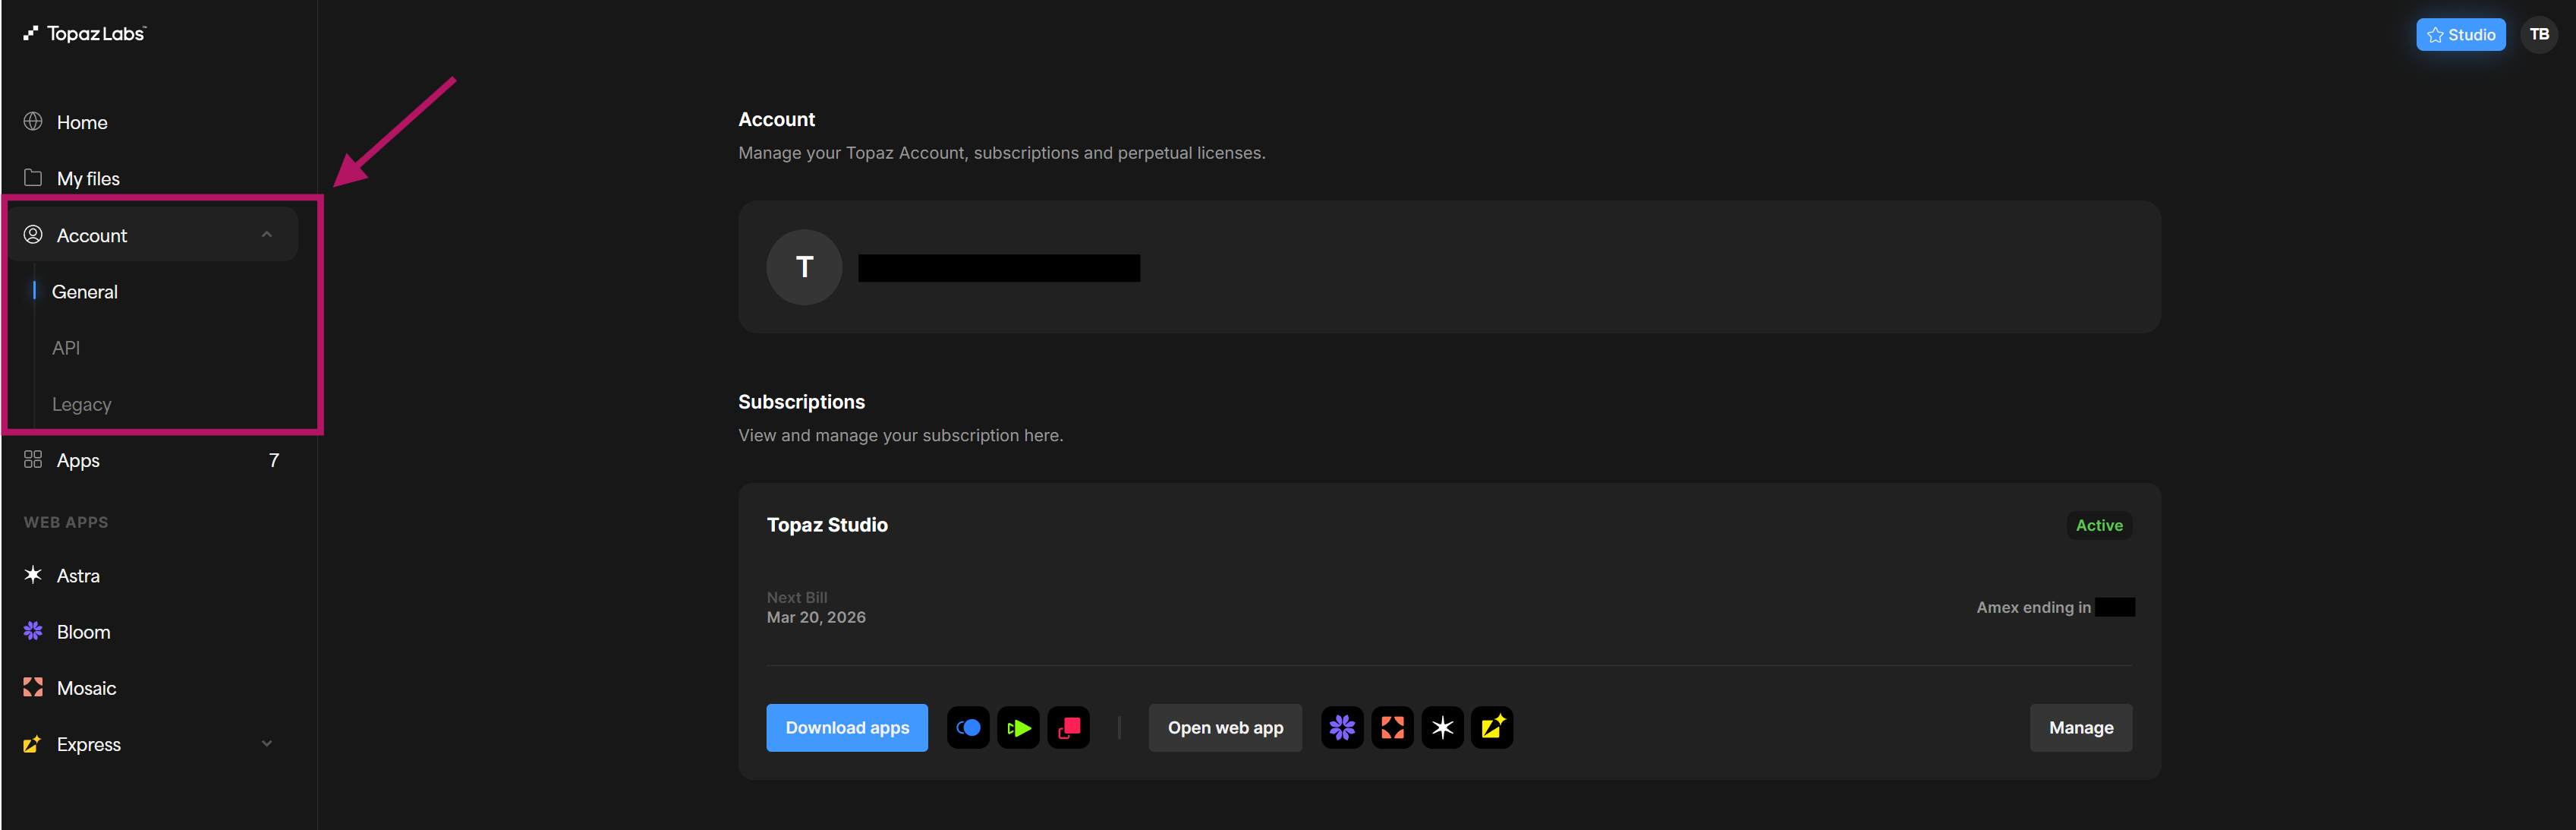This screenshot has height=830, width=2576.
Task: Expand the Express sidebar submenu
Action: [266, 744]
